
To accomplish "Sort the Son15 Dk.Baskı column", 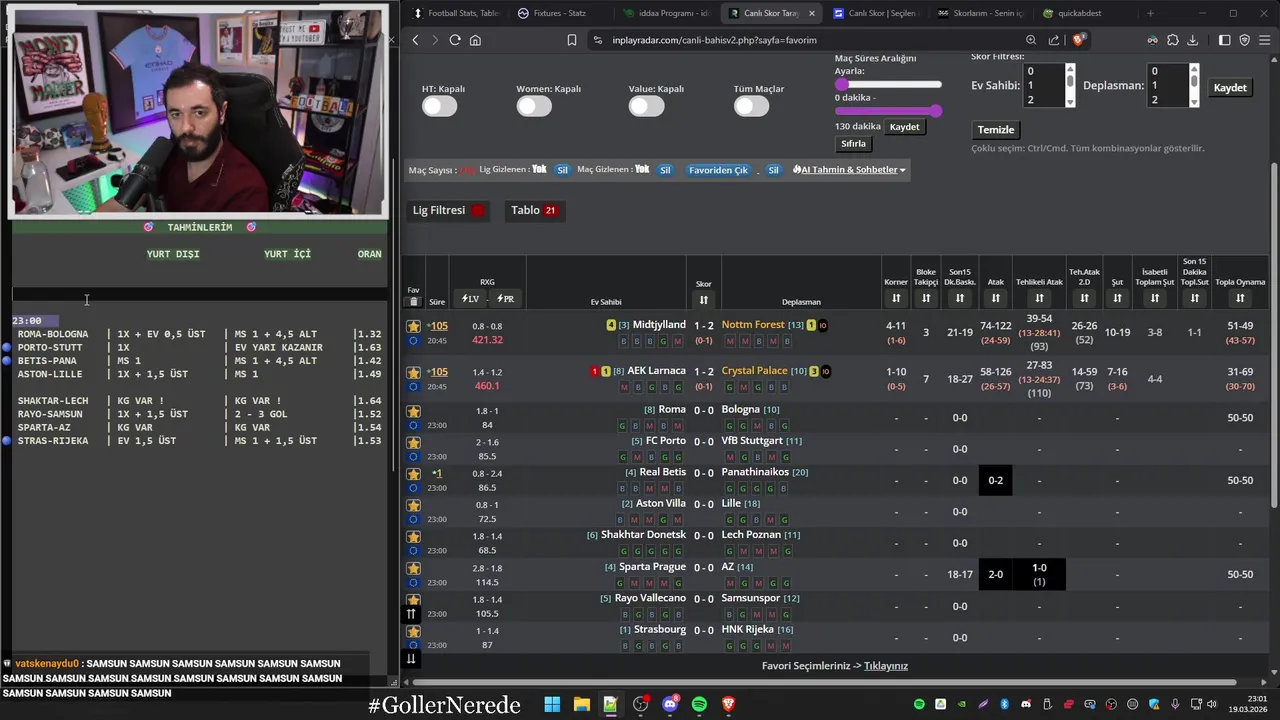I will [x=960, y=299].
